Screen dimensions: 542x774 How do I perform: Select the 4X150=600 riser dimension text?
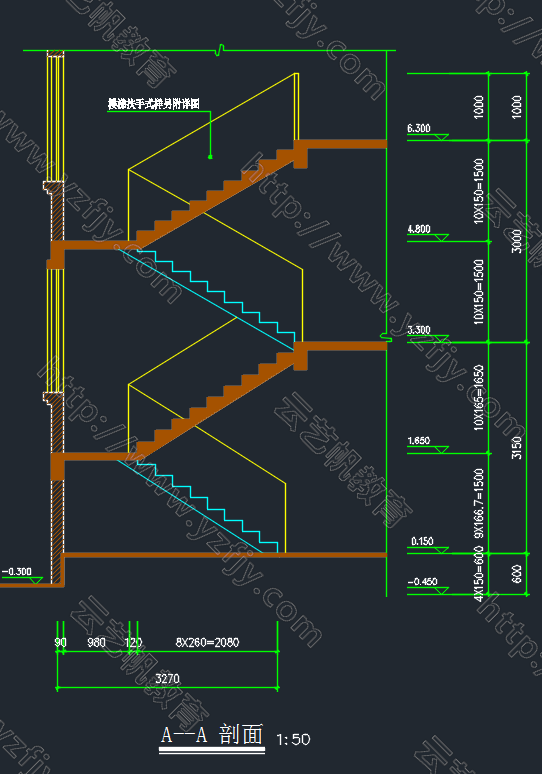479,574
